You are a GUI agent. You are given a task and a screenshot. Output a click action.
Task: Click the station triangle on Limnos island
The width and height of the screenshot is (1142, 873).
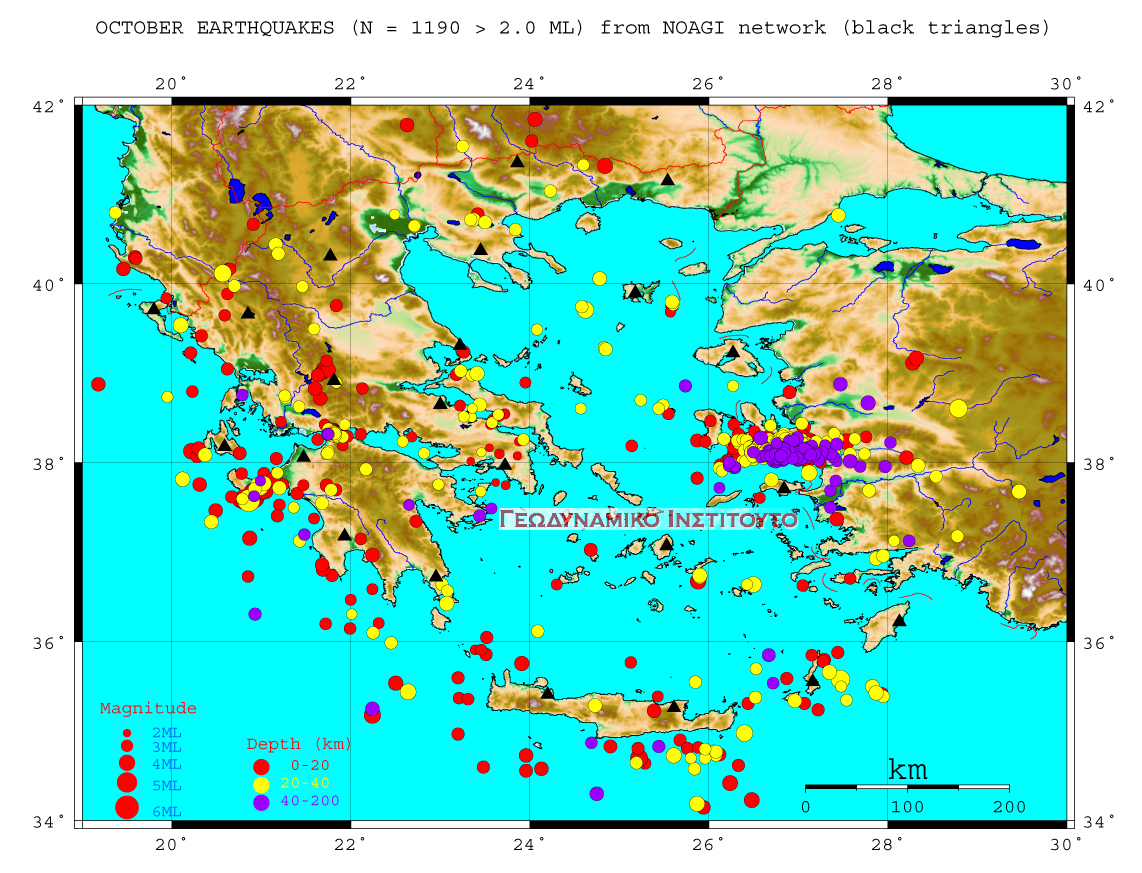[635, 293]
